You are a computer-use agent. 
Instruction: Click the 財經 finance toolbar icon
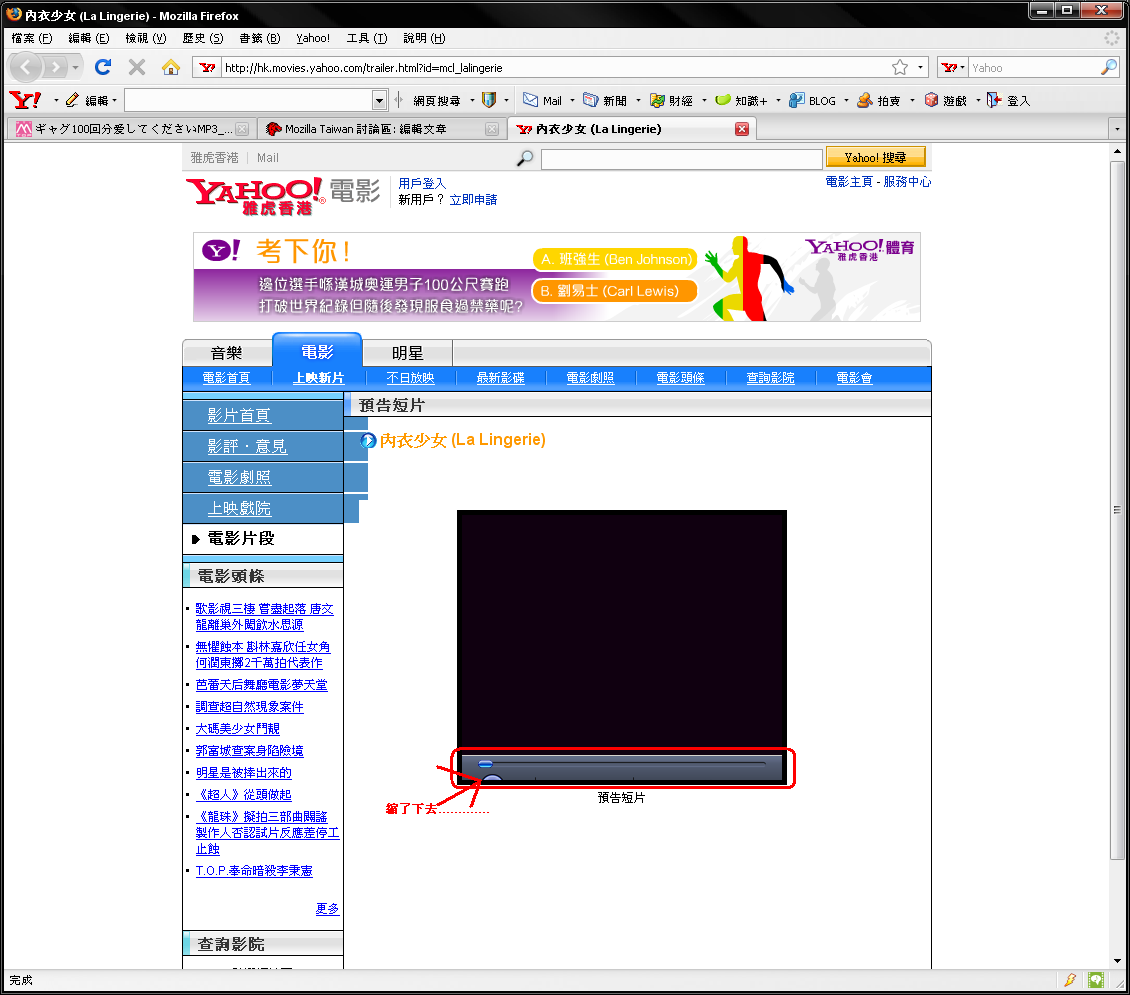click(x=657, y=100)
